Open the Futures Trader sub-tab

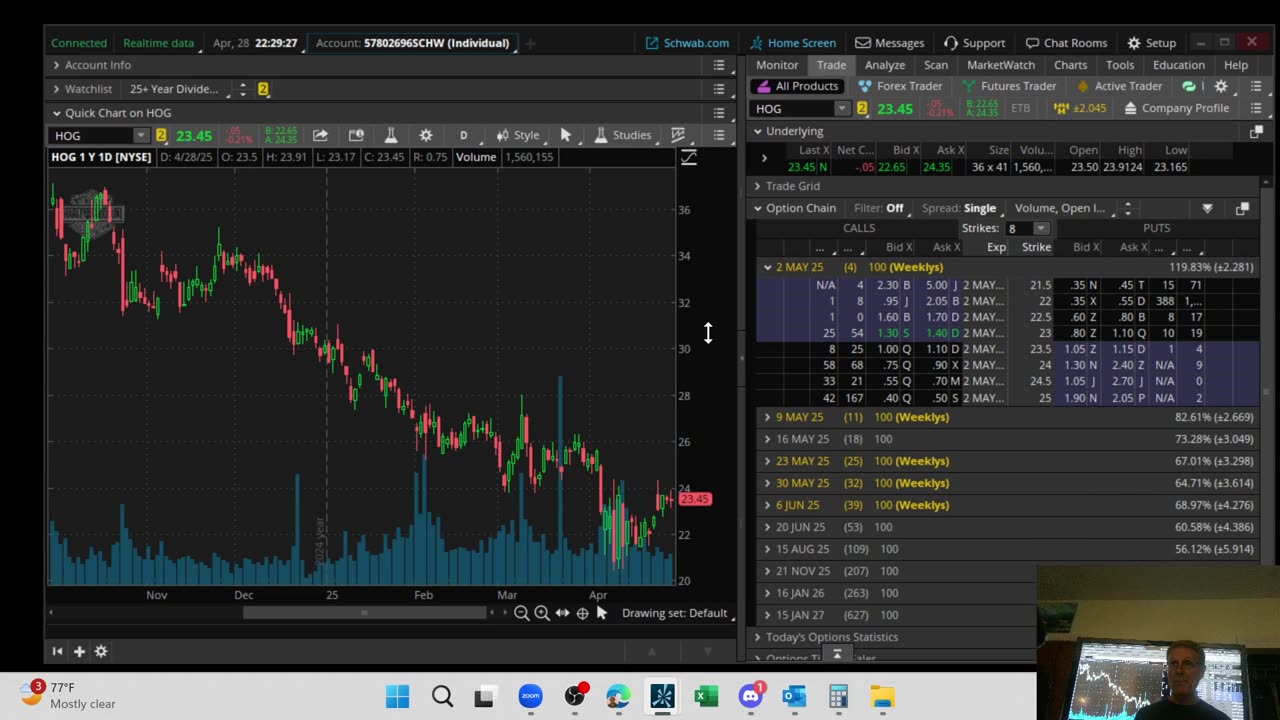1008,86
